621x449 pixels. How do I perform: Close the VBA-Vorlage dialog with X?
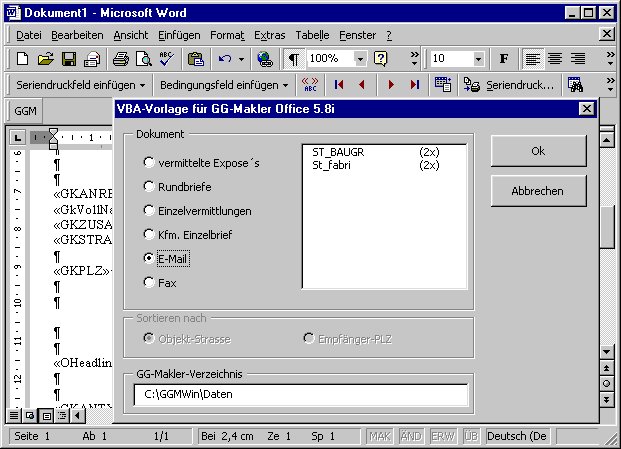(x=587, y=108)
